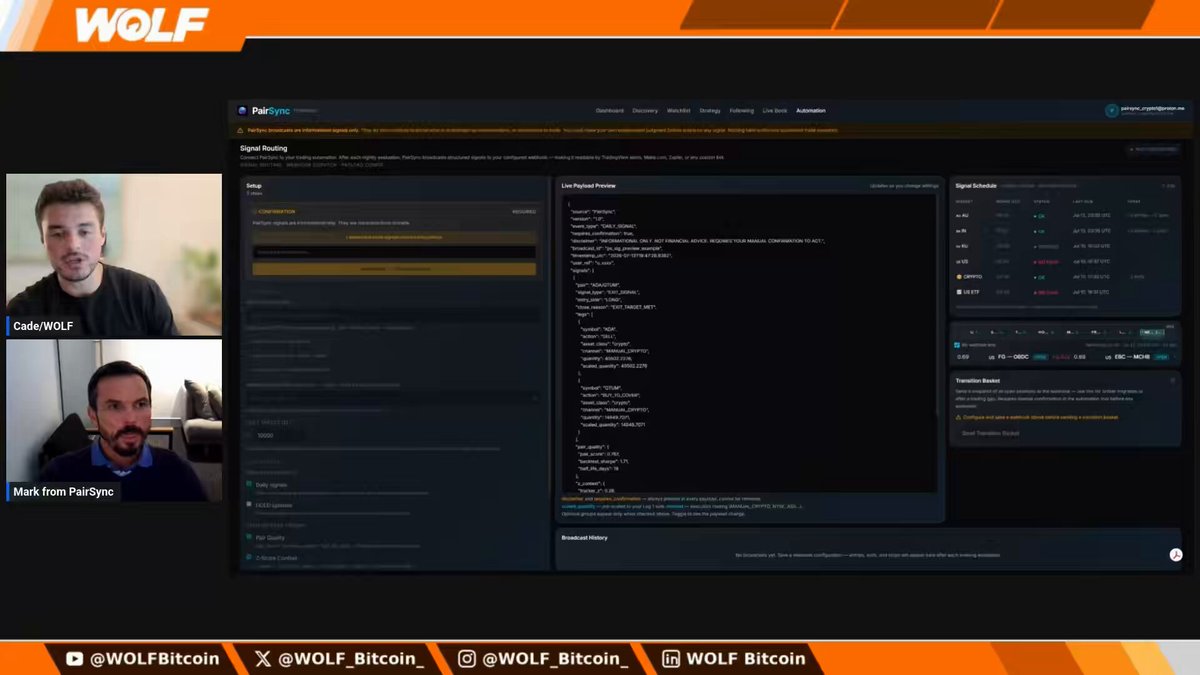Select the Following tab
Screen dimensions: 1200x675
point(741,110)
